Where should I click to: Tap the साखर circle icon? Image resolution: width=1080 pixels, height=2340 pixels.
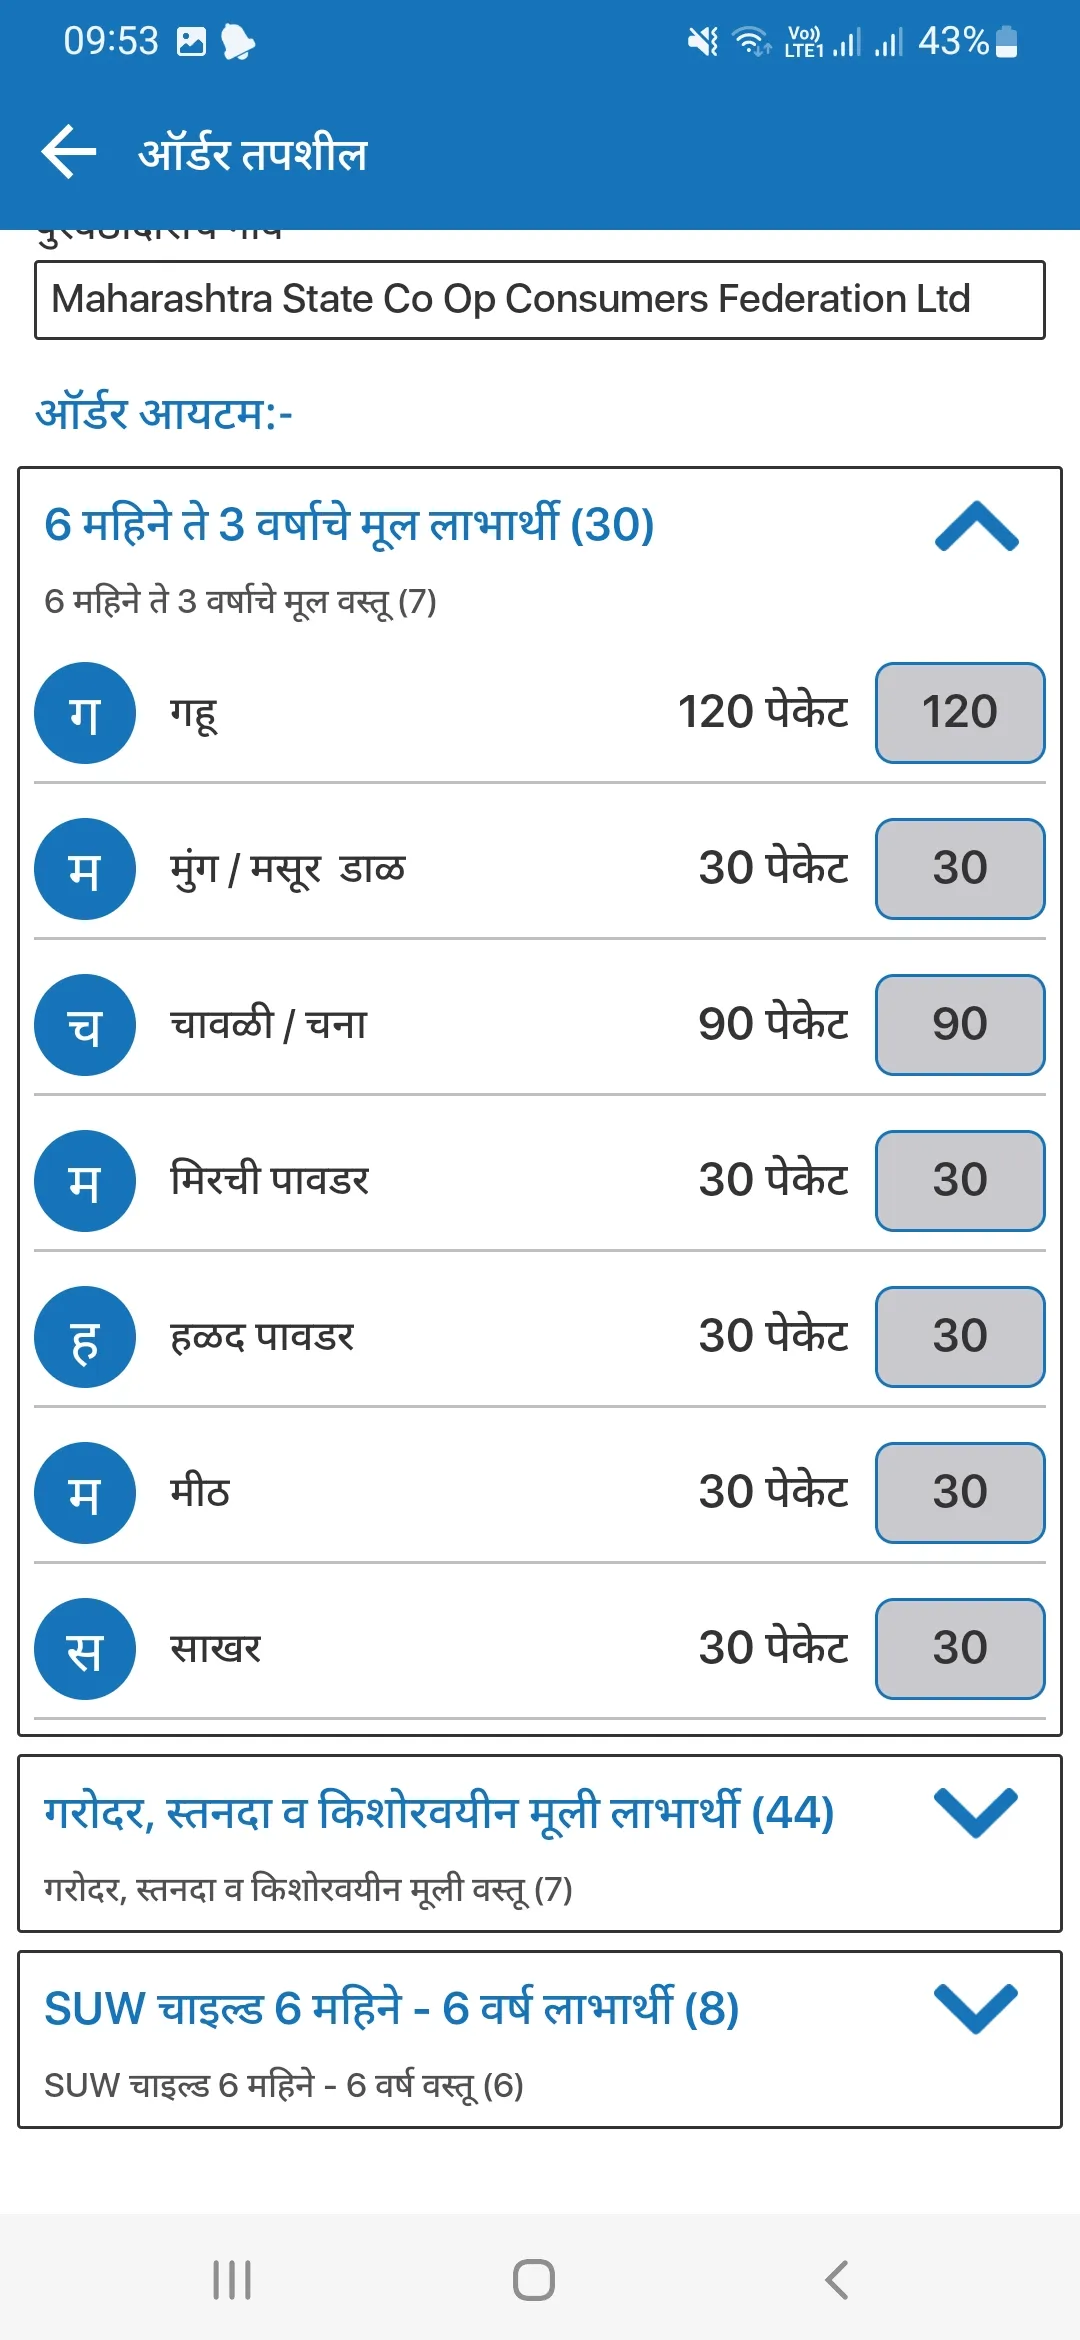point(85,1649)
